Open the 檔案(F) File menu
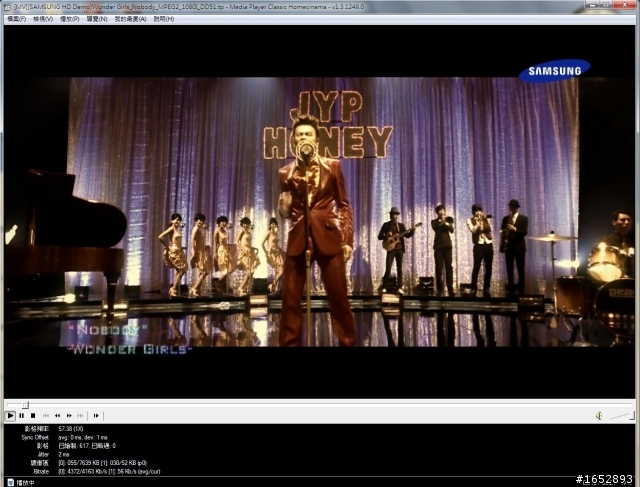 (16, 19)
